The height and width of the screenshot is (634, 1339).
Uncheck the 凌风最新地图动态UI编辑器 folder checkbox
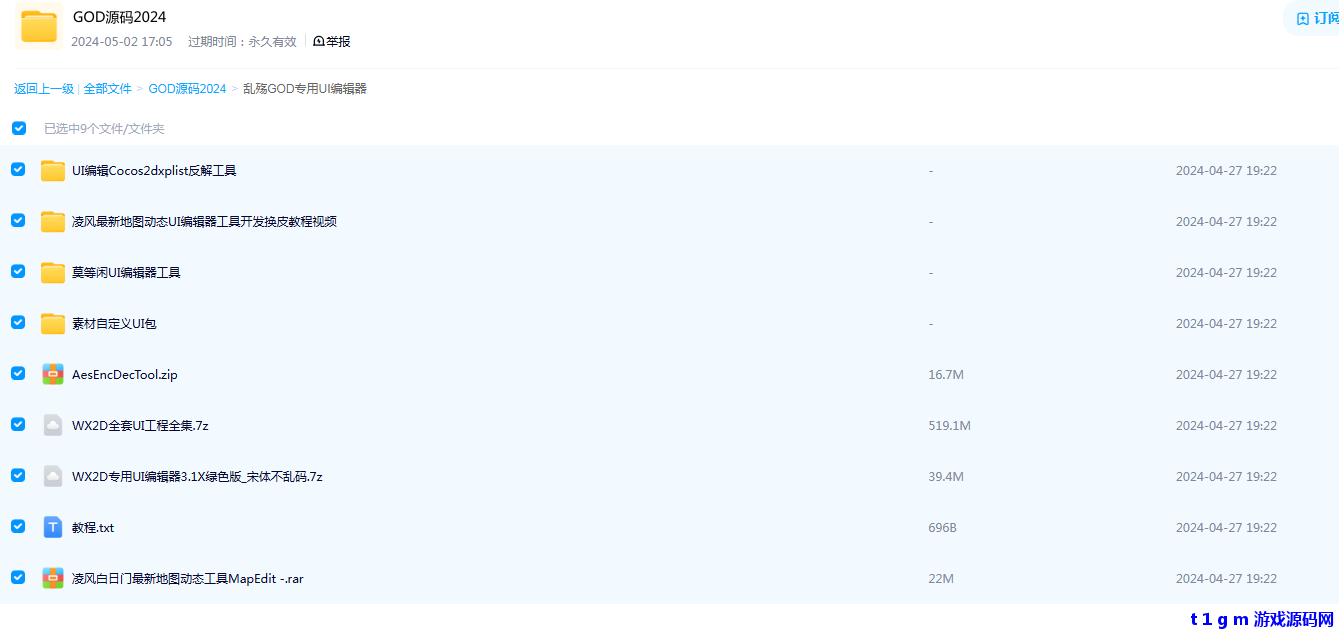point(18,220)
